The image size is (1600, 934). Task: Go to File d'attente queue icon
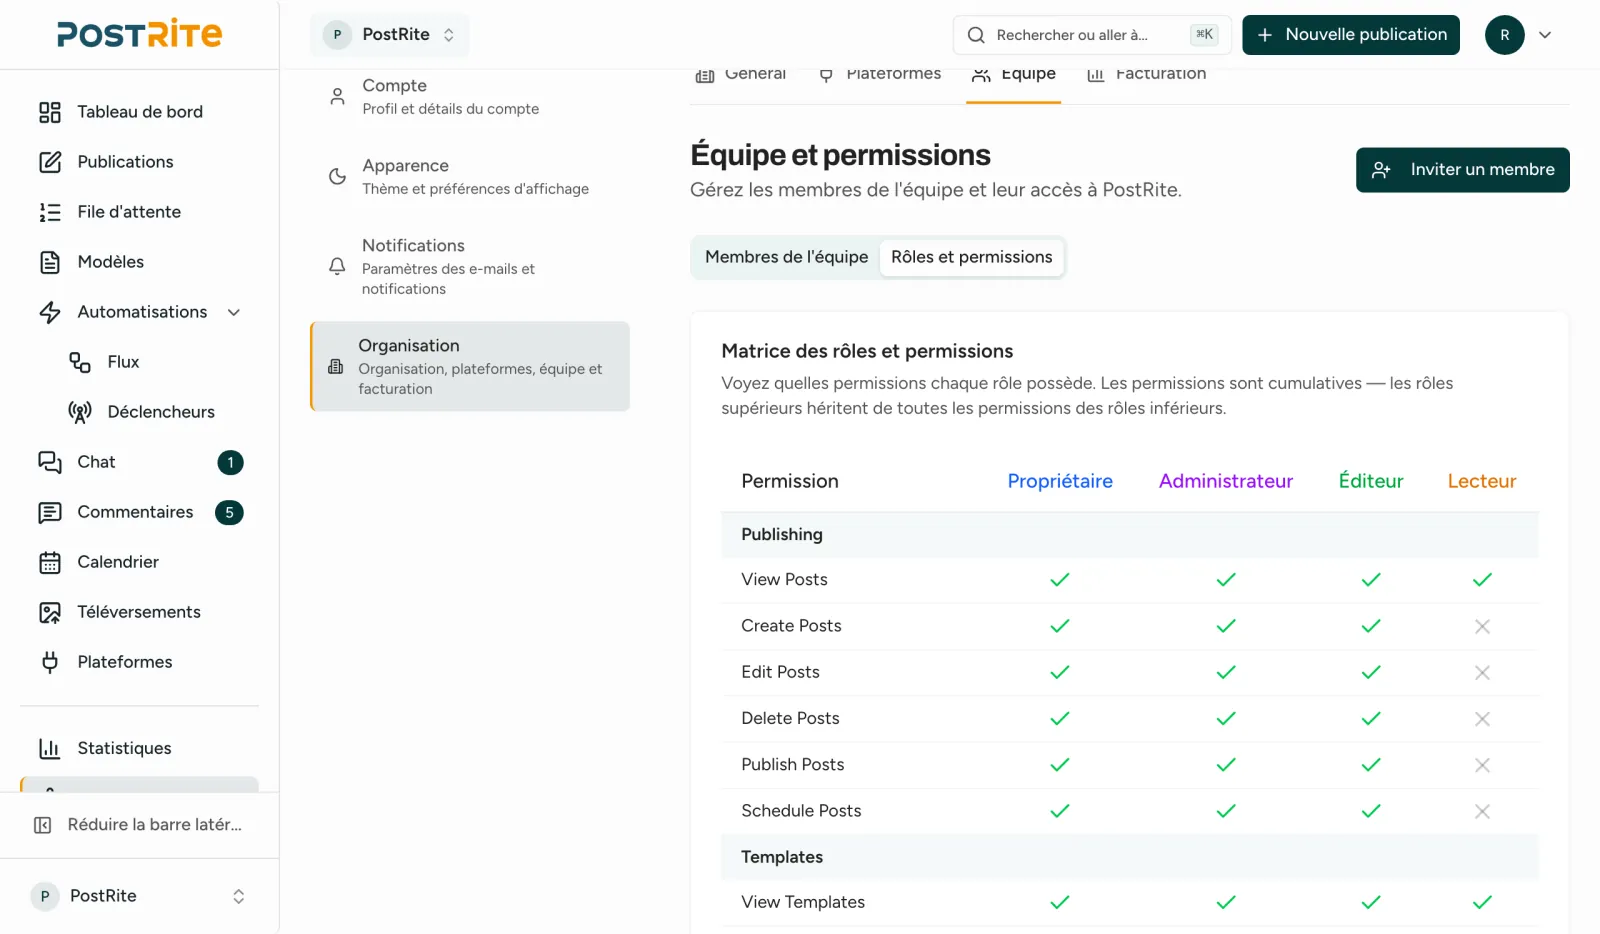[x=50, y=212]
